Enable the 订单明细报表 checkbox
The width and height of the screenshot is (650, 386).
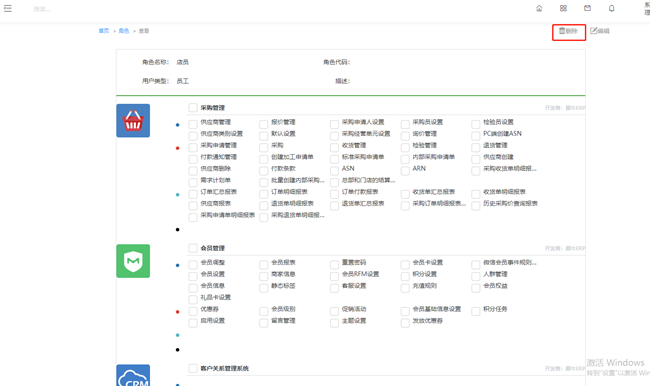264,194
